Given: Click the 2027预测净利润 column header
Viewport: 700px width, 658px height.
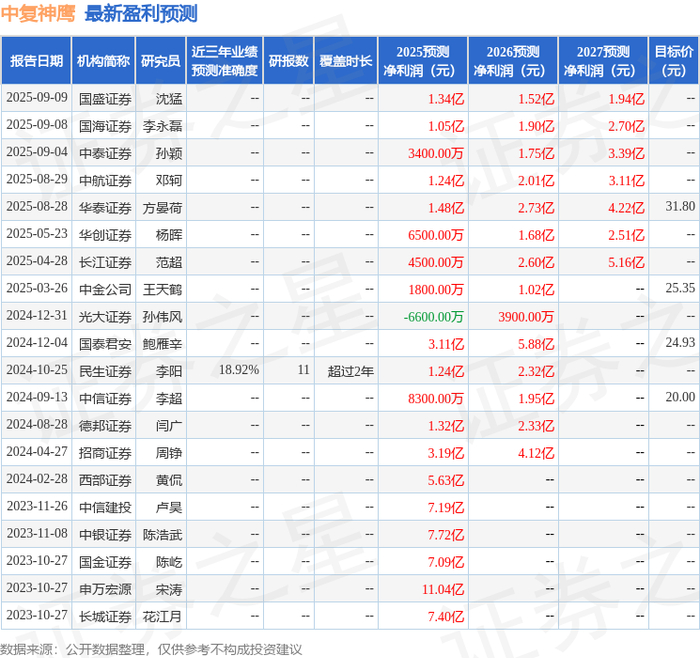Looking at the screenshot, I should (603, 61).
